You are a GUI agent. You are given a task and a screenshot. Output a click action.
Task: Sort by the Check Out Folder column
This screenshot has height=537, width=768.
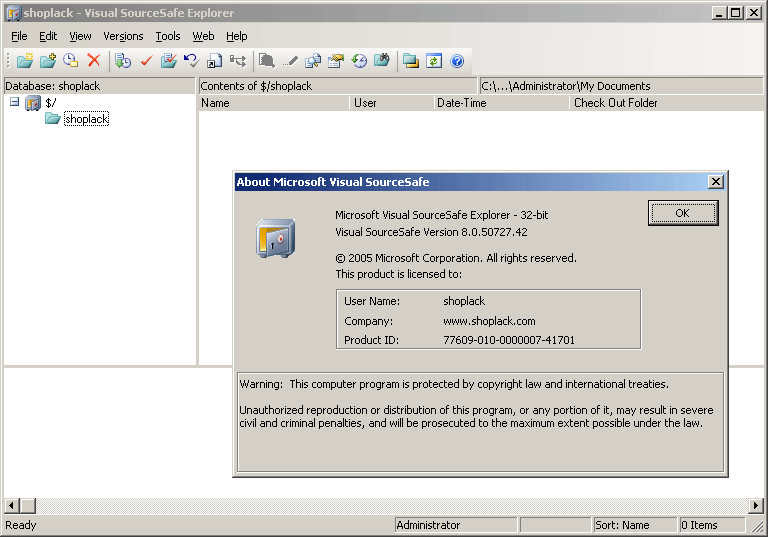(x=668, y=103)
